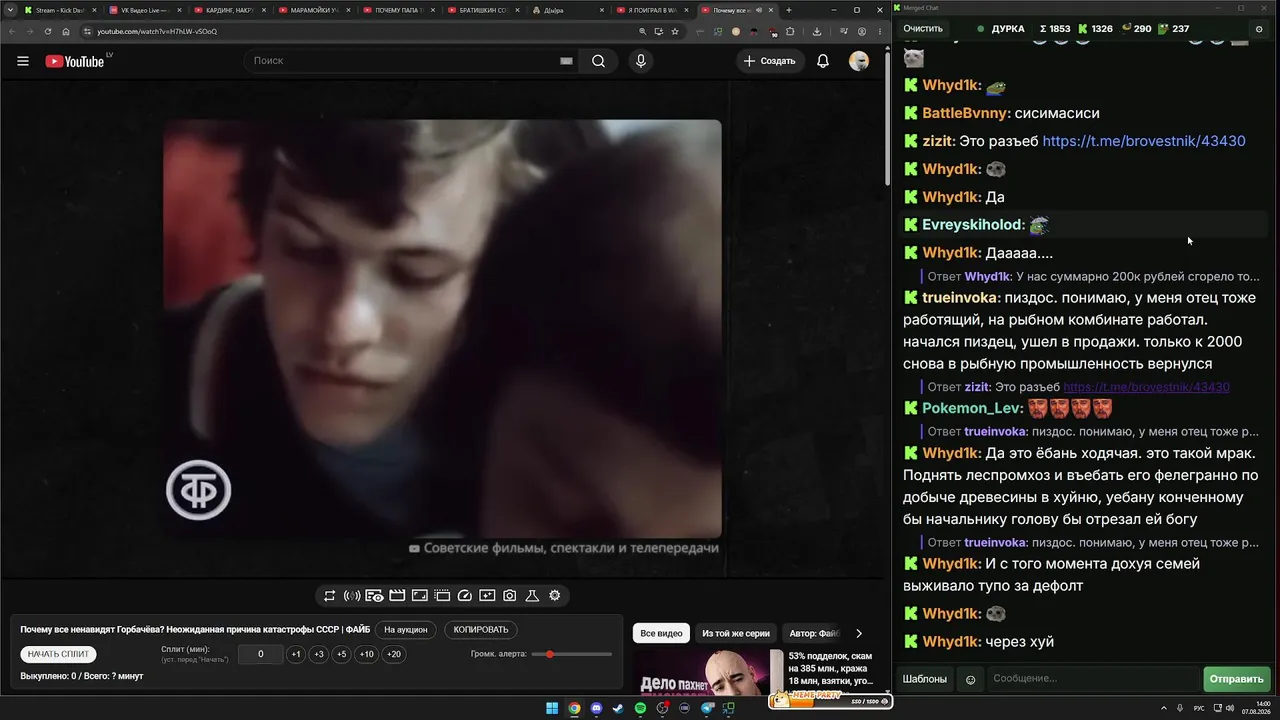Switch to the VK Видео Live tab

click(x=143, y=10)
